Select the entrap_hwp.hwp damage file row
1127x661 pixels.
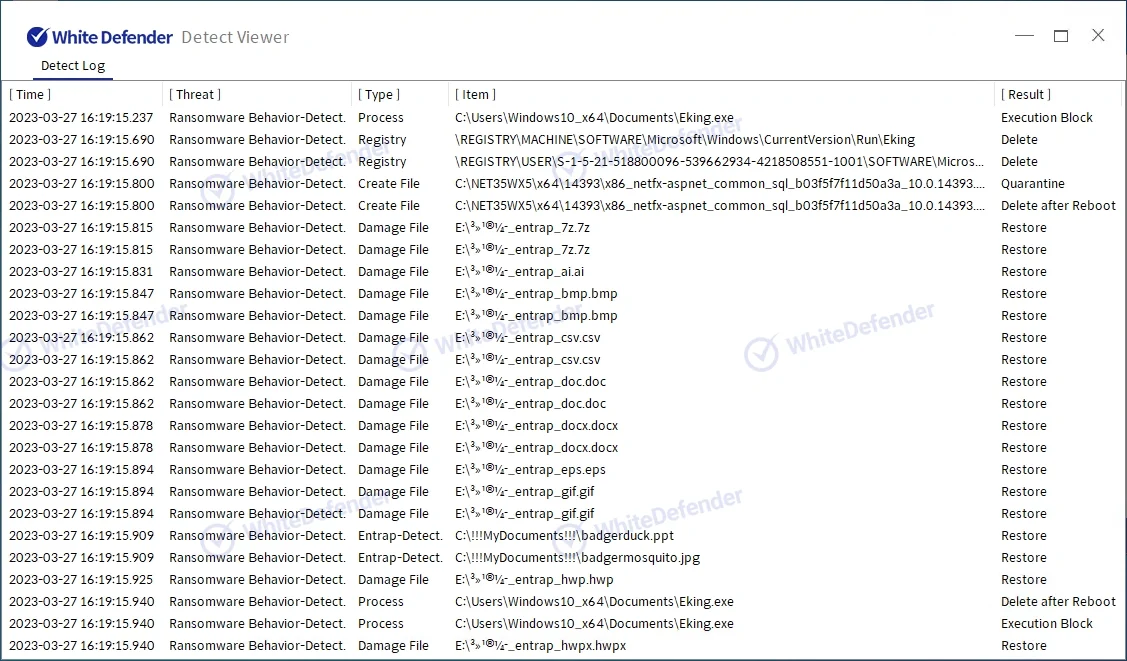click(x=534, y=580)
